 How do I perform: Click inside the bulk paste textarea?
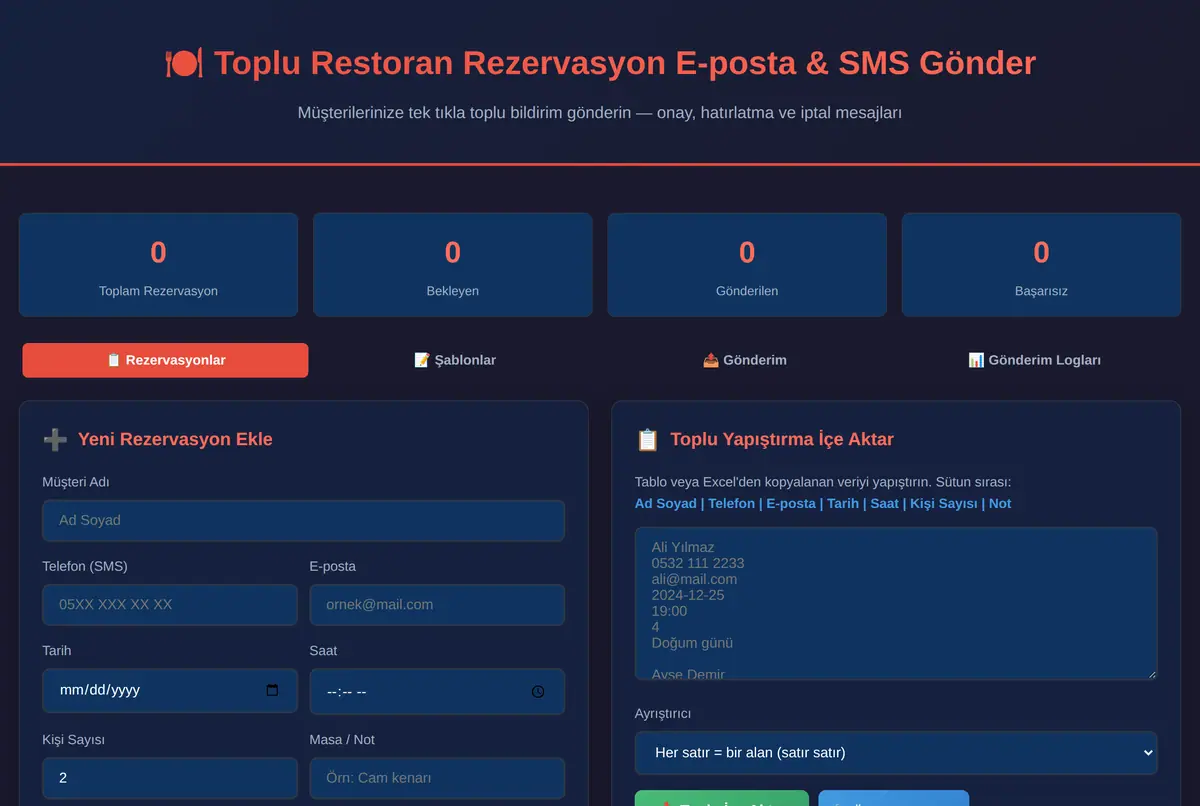tap(896, 604)
